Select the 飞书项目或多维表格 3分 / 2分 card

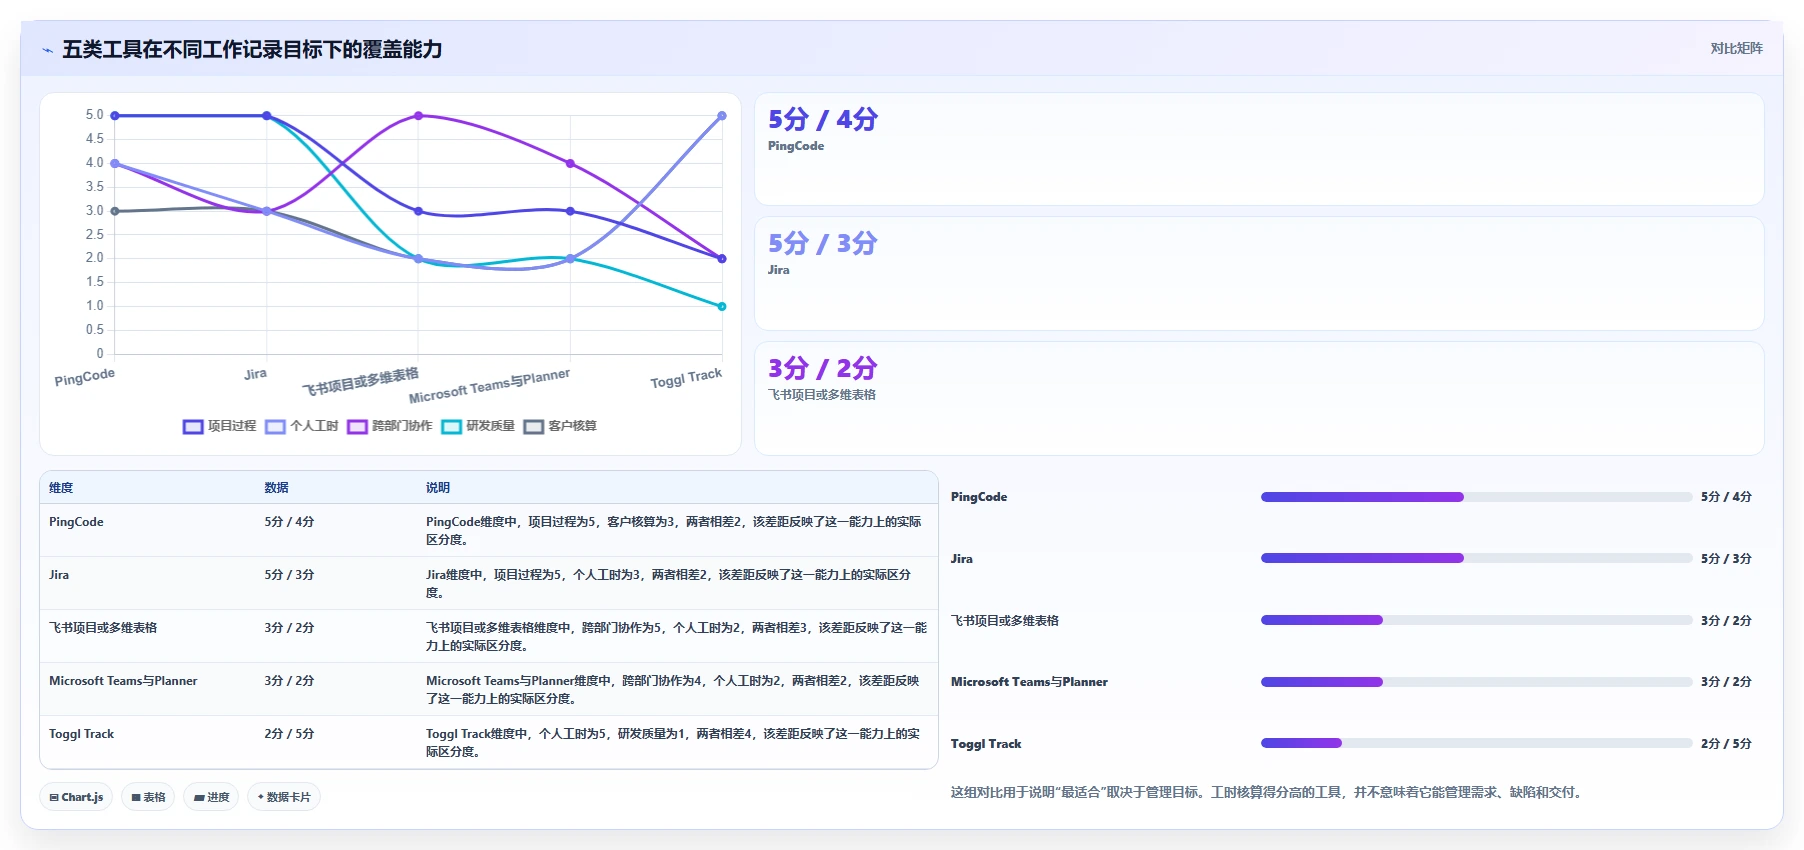(1259, 398)
